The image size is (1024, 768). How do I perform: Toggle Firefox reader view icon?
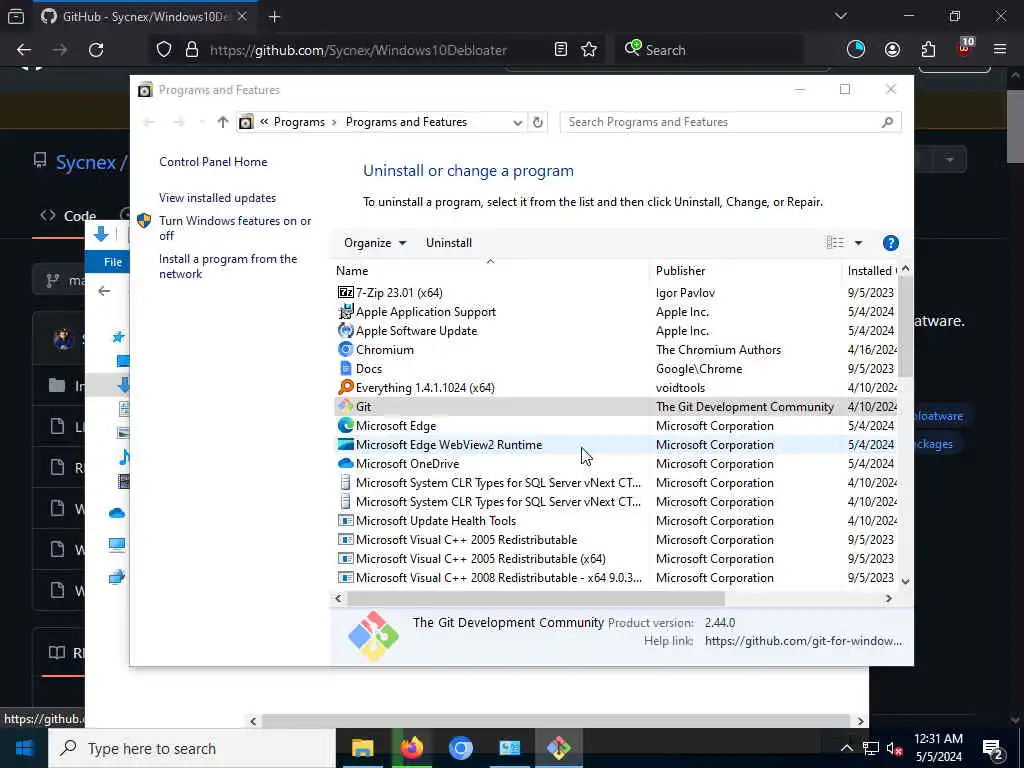point(560,50)
